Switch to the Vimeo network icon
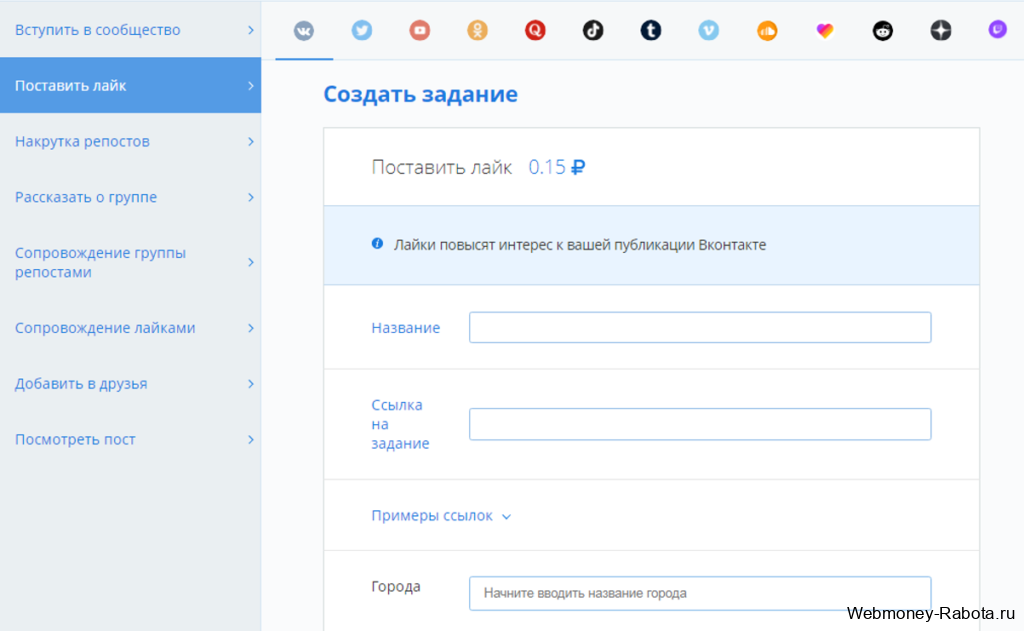Screen dimensions: 1024x631 pyautogui.click(x=709, y=30)
